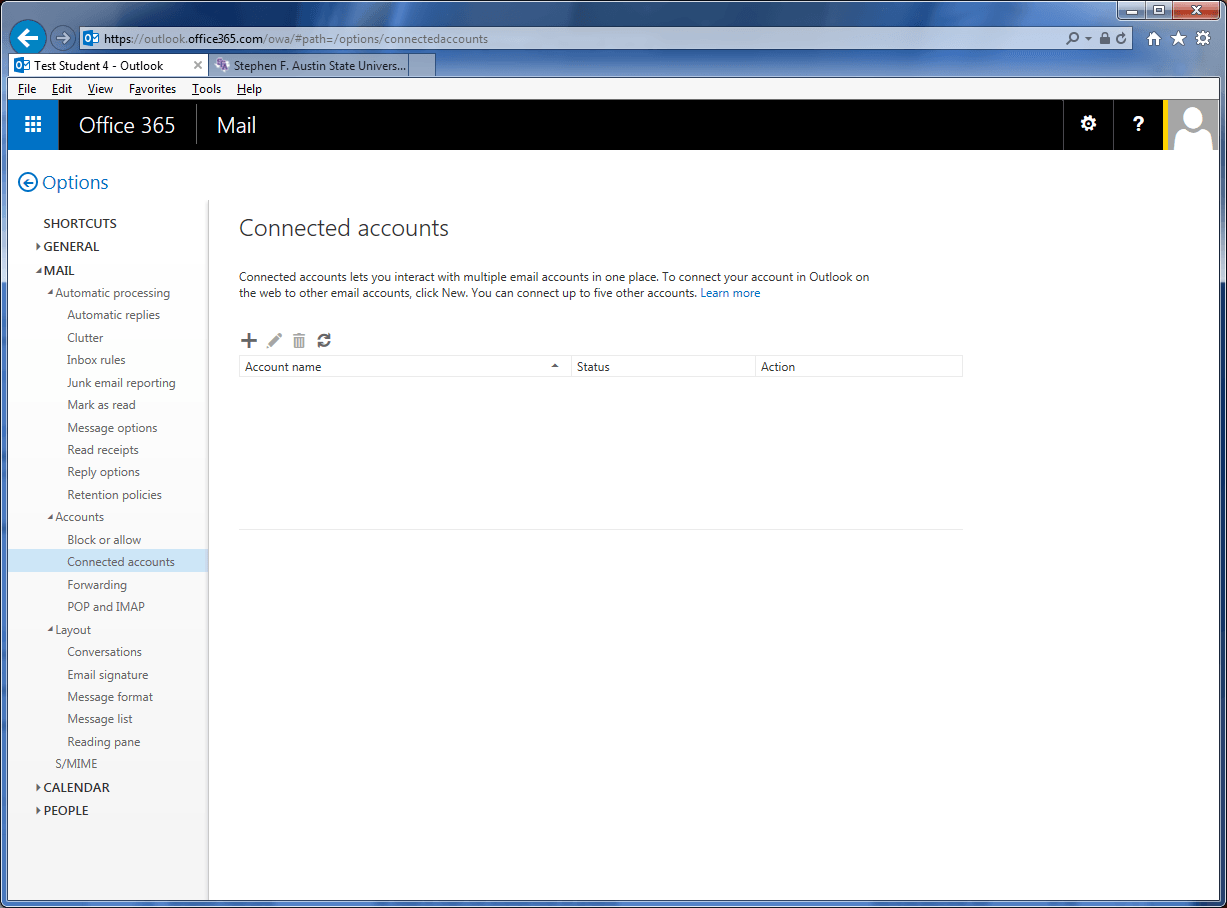Viewport: 1227px width, 908px height.
Task: Collapse the Automatic processing group
Action: pos(51,293)
